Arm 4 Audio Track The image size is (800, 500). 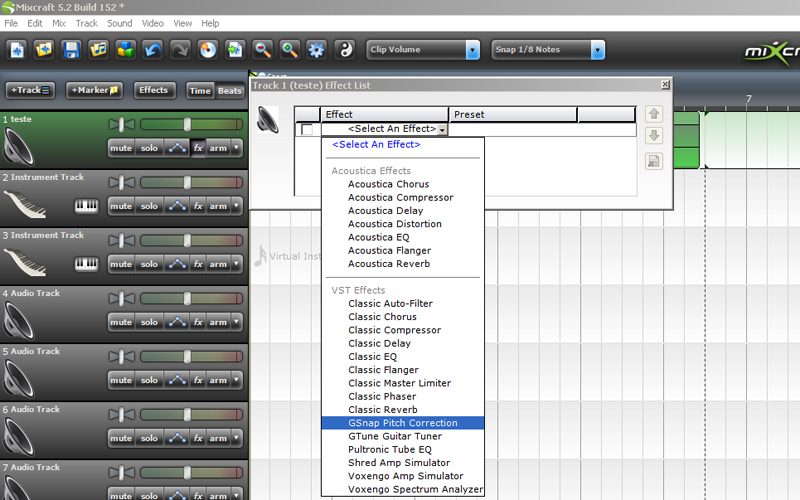(x=218, y=322)
